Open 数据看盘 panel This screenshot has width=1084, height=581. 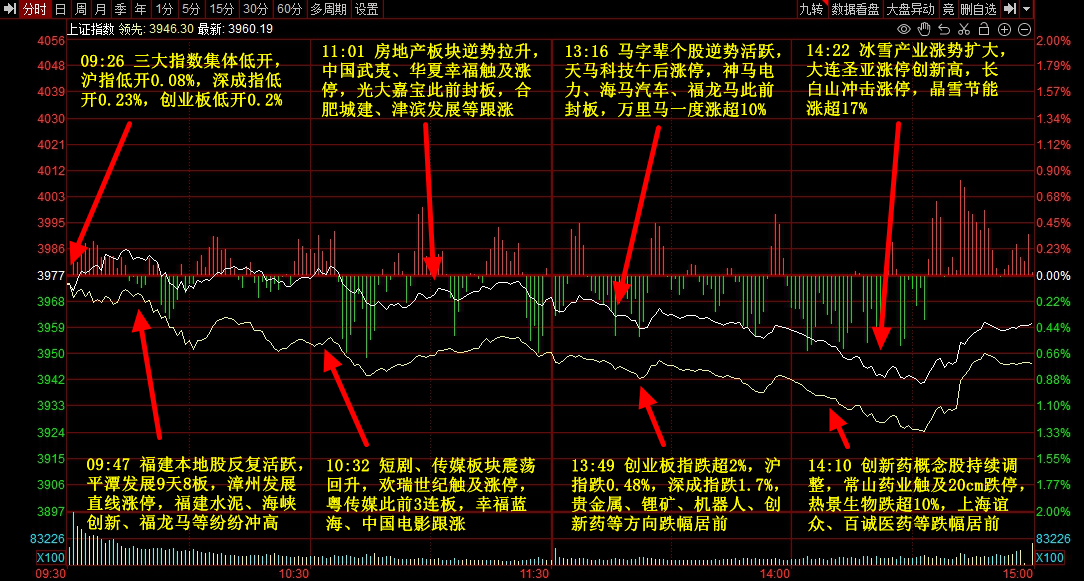point(856,9)
